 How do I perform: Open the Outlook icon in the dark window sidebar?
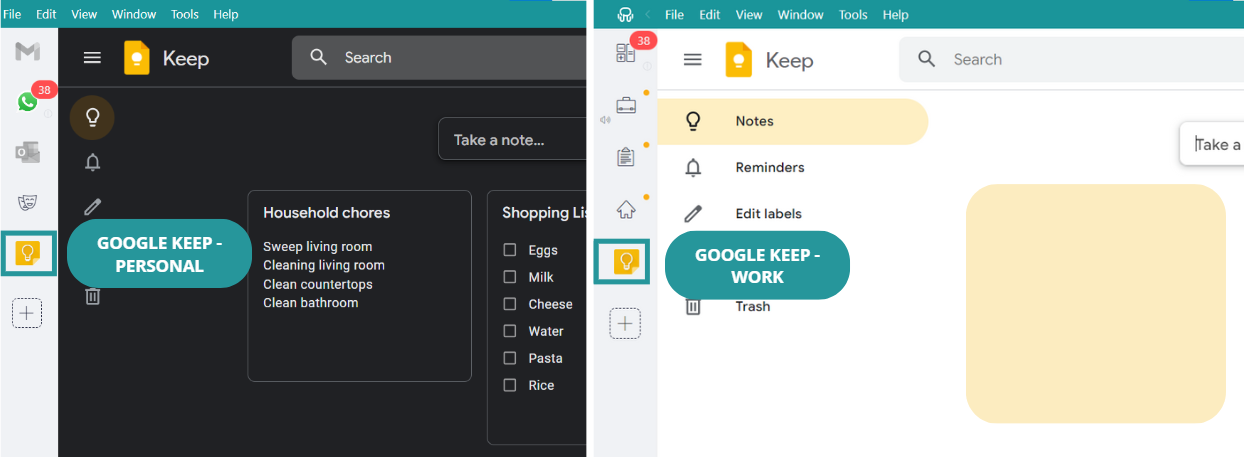(x=27, y=153)
